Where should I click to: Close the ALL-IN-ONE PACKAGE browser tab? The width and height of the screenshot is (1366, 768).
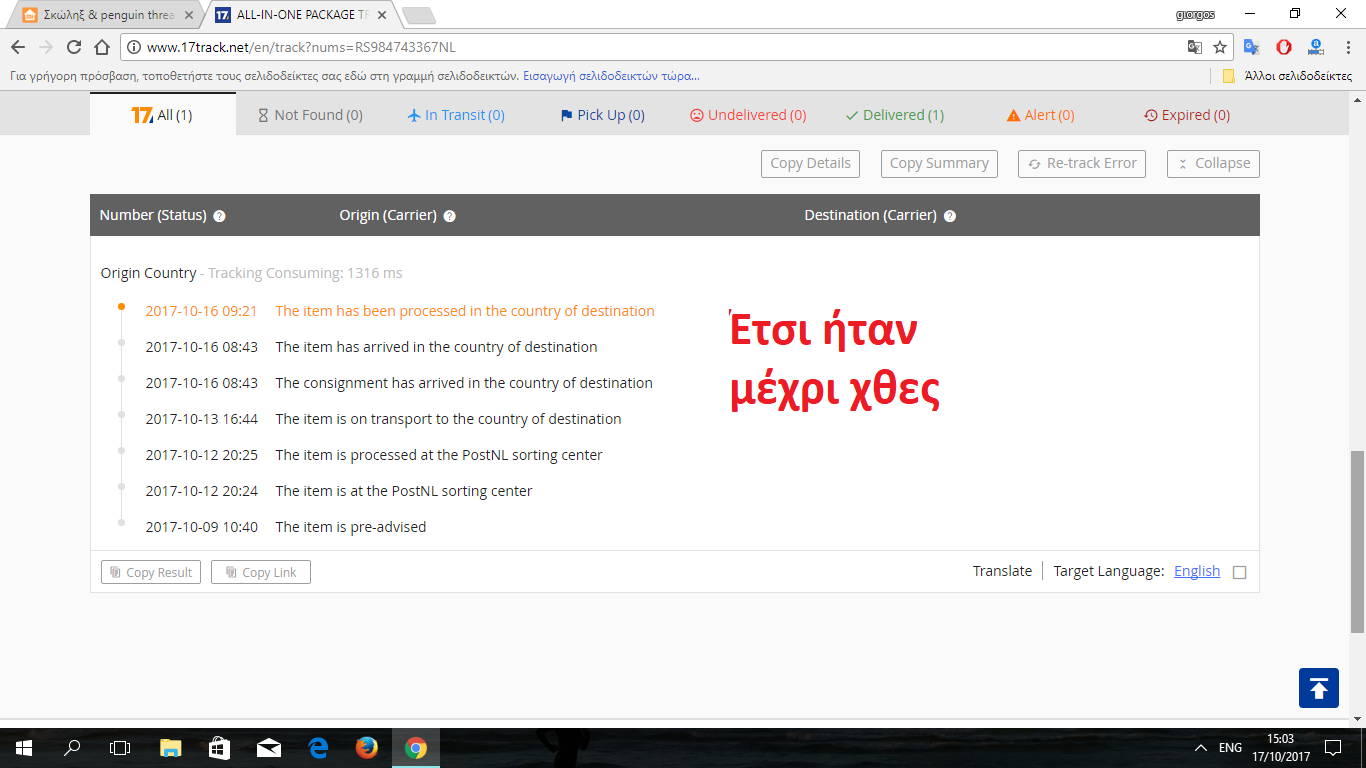[381, 15]
